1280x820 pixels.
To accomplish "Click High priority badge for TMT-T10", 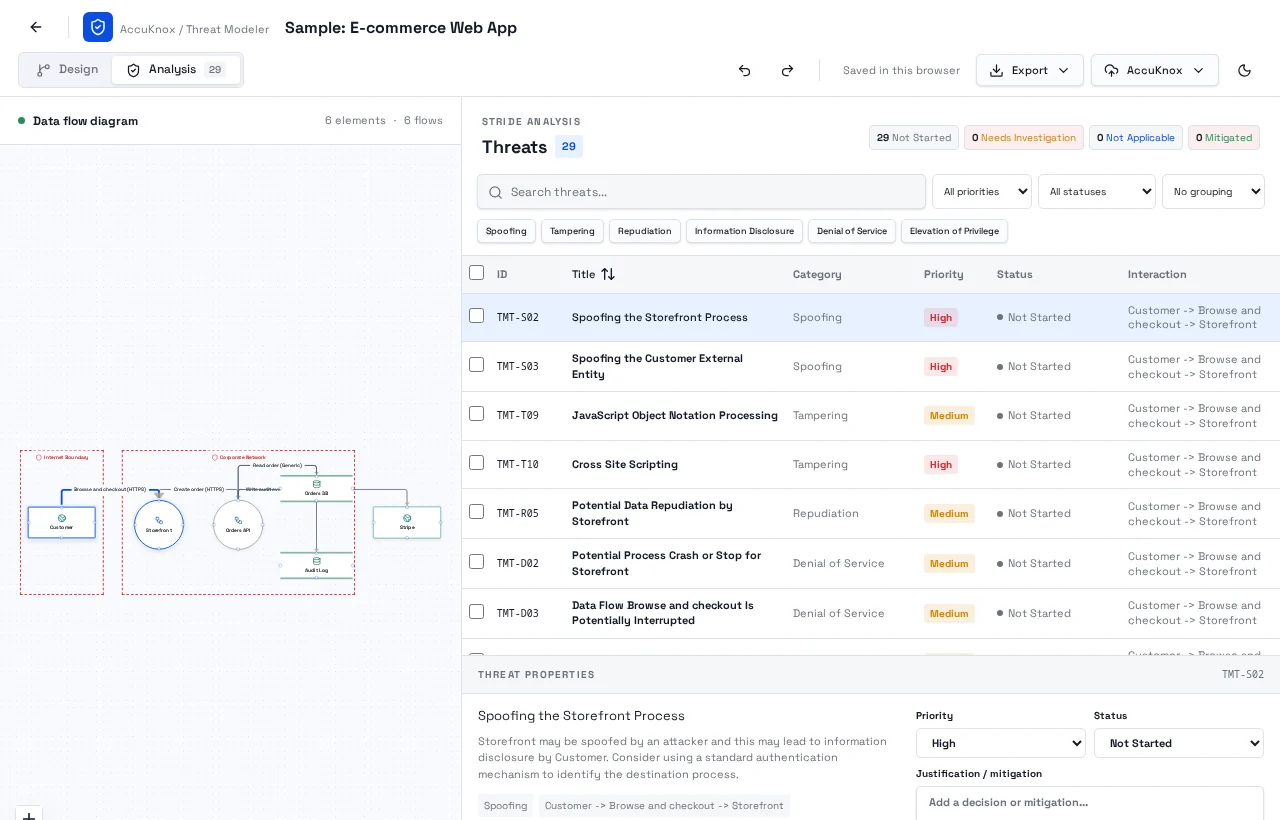I will (941, 464).
